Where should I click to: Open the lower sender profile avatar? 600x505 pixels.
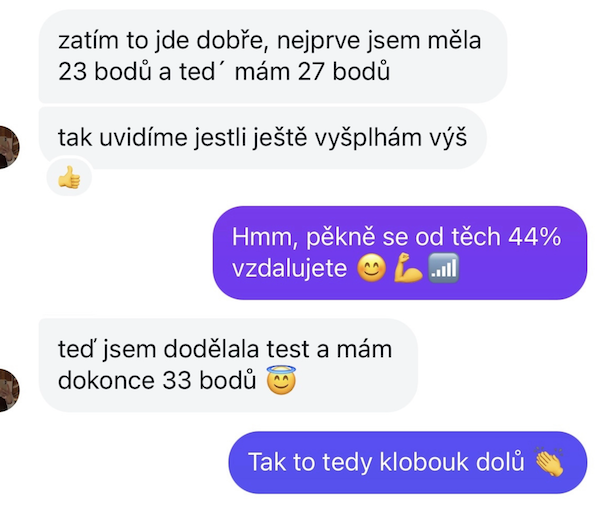(8, 390)
